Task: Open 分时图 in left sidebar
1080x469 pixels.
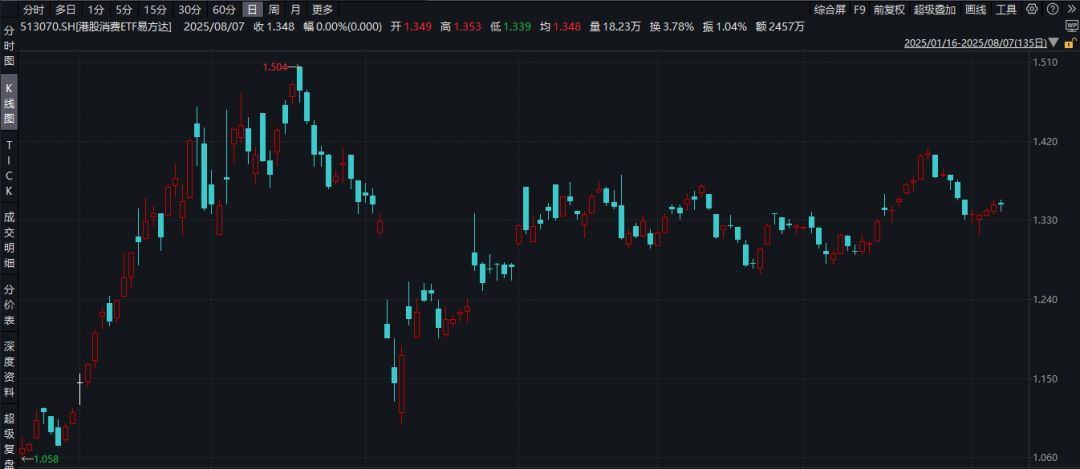Action: pyautogui.click(x=9, y=45)
